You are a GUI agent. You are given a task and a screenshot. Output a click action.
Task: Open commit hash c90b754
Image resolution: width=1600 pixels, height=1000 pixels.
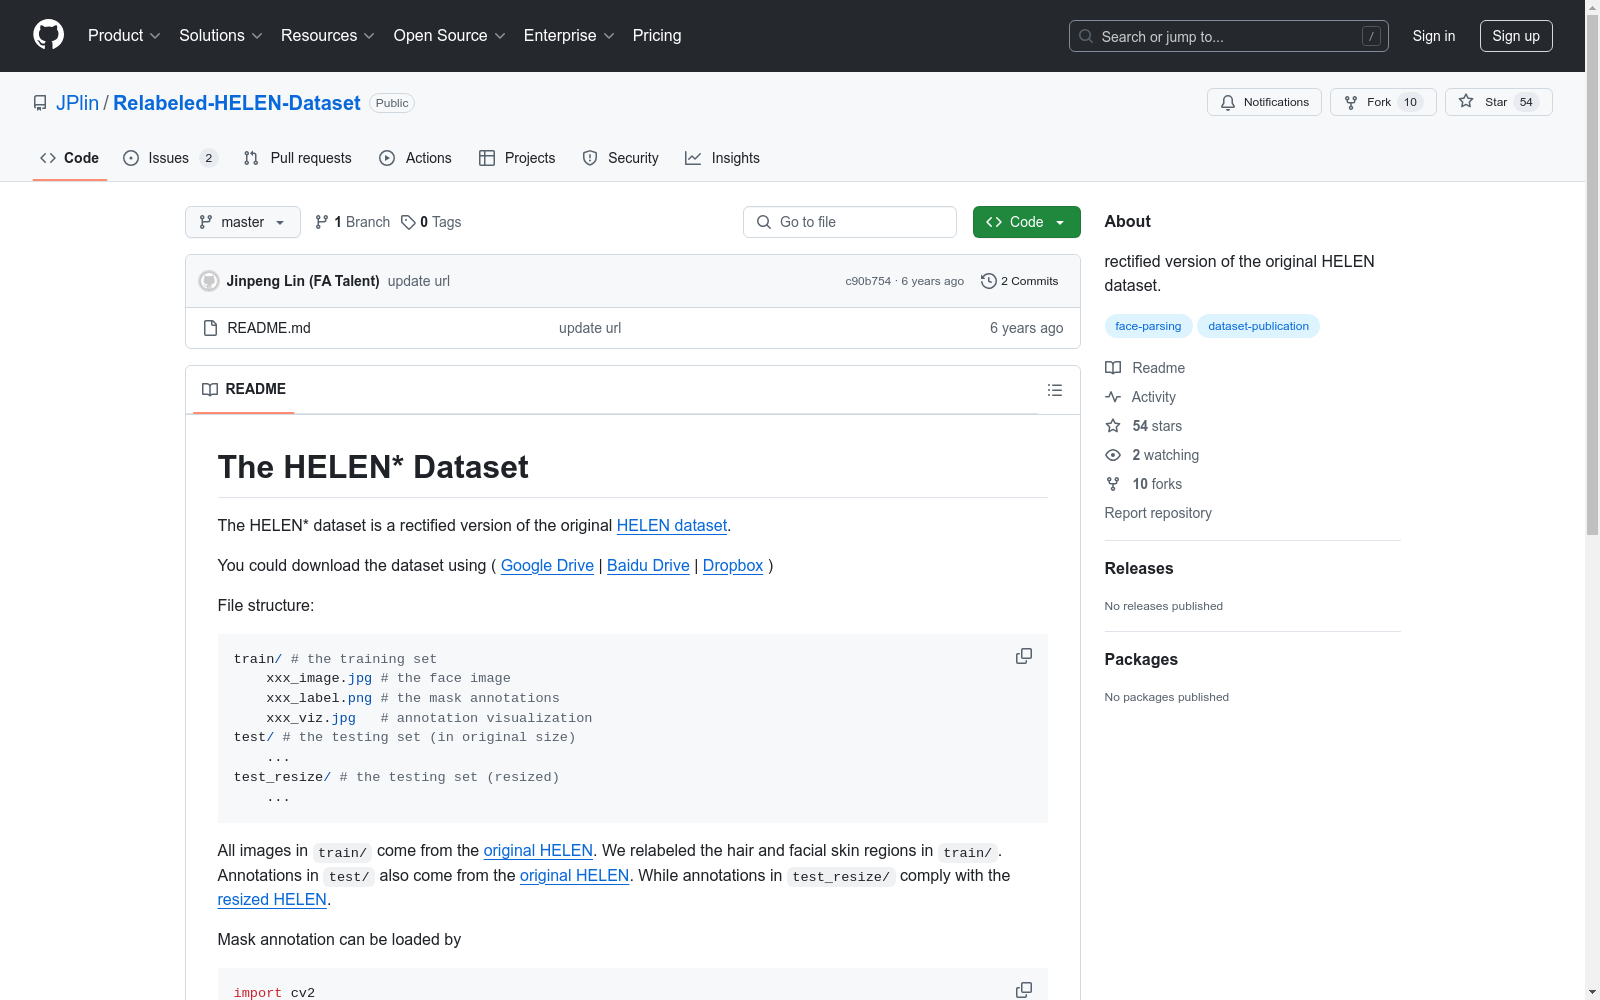pyautogui.click(x=868, y=281)
